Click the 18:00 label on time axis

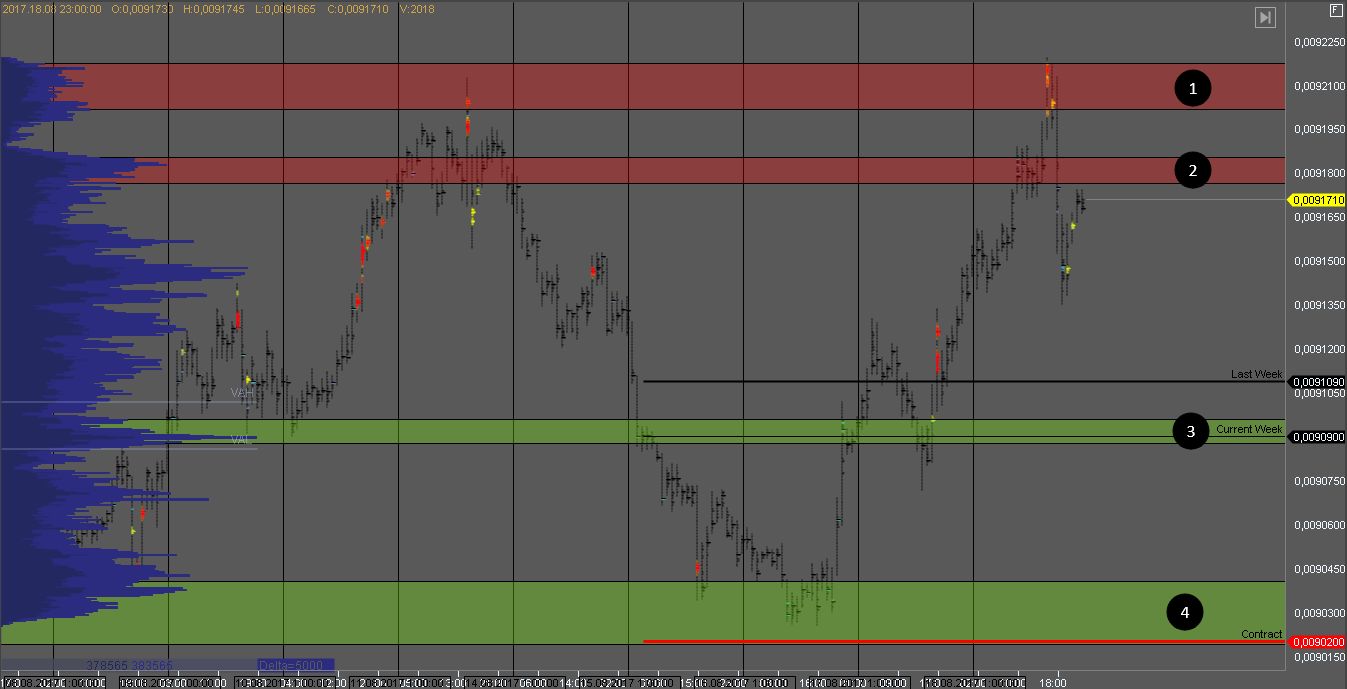pos(1052,682)
